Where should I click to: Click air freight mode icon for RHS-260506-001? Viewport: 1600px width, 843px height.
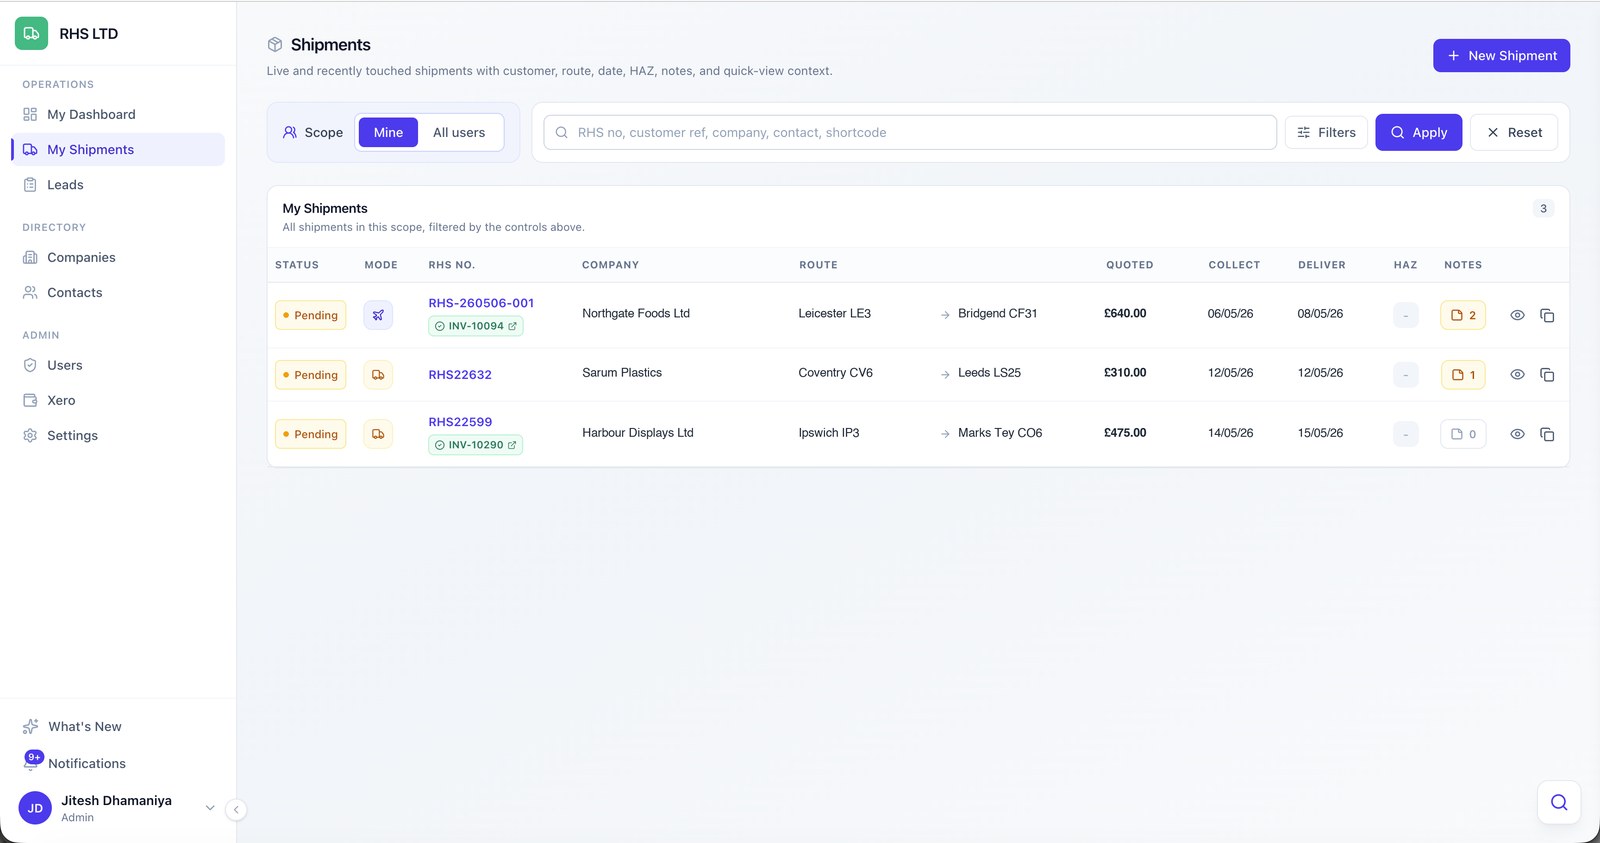378,315
